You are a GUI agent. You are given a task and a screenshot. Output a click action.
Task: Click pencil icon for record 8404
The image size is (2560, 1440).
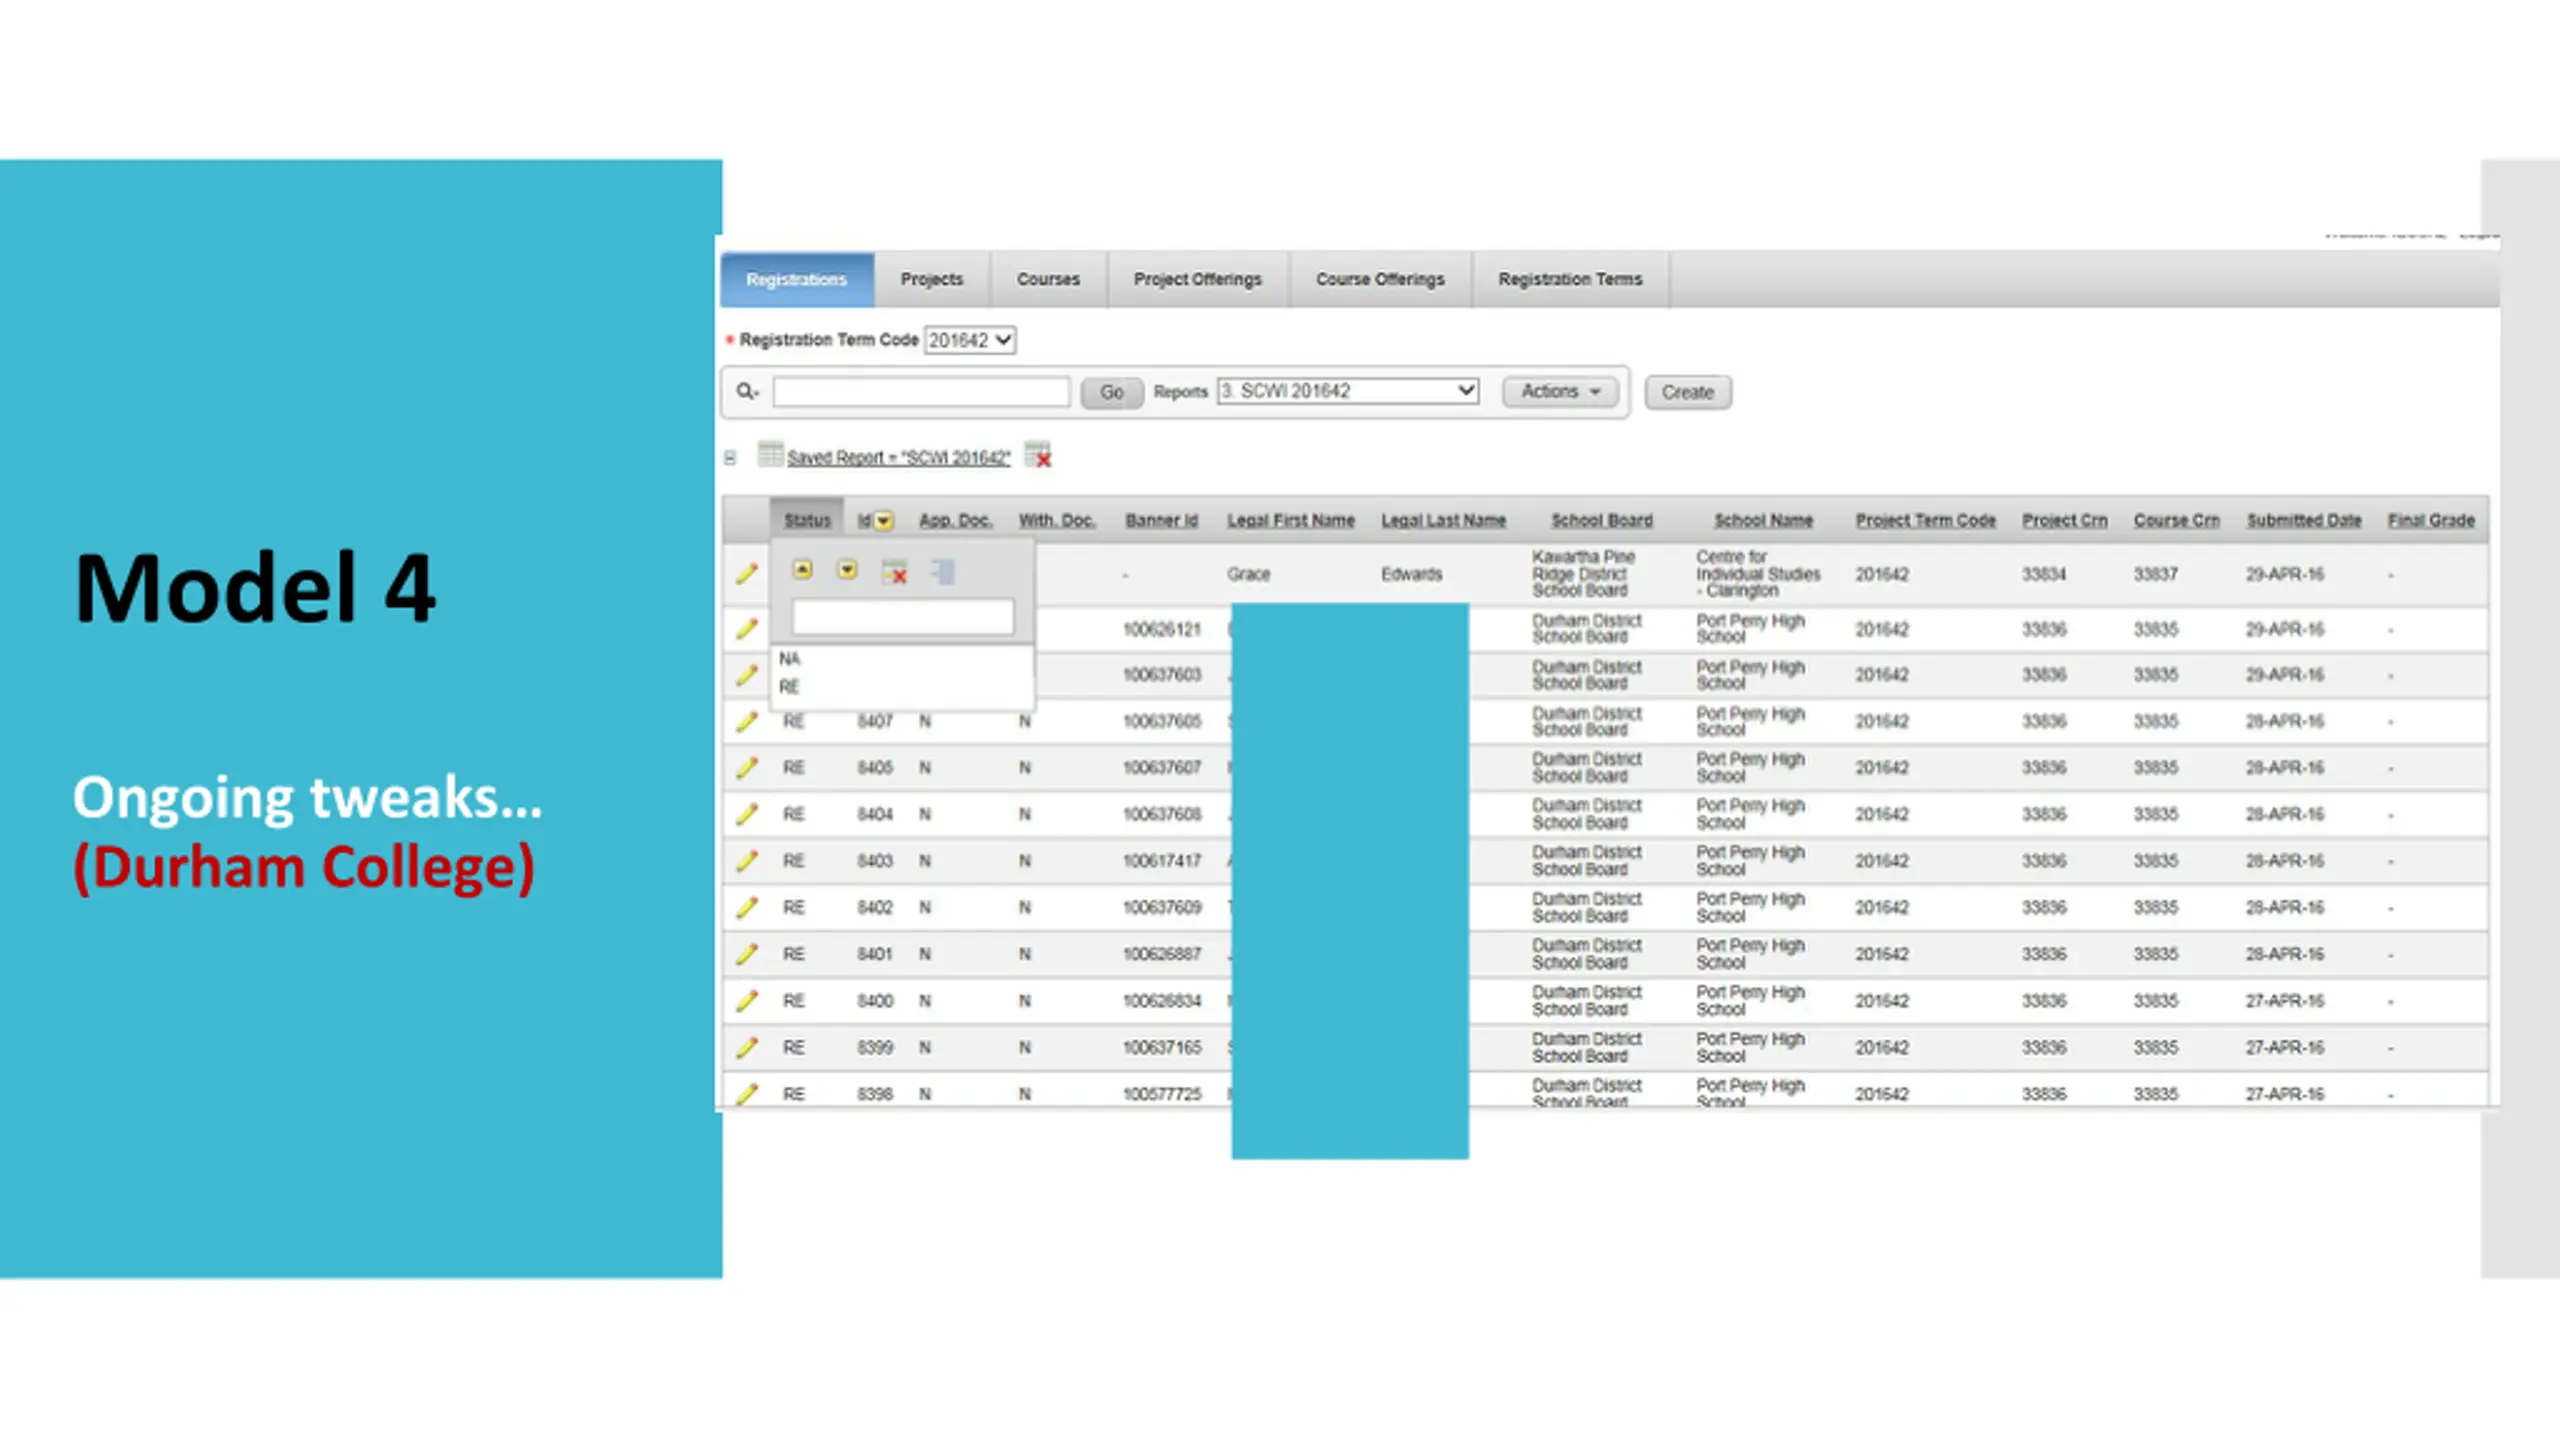[746, 814]
